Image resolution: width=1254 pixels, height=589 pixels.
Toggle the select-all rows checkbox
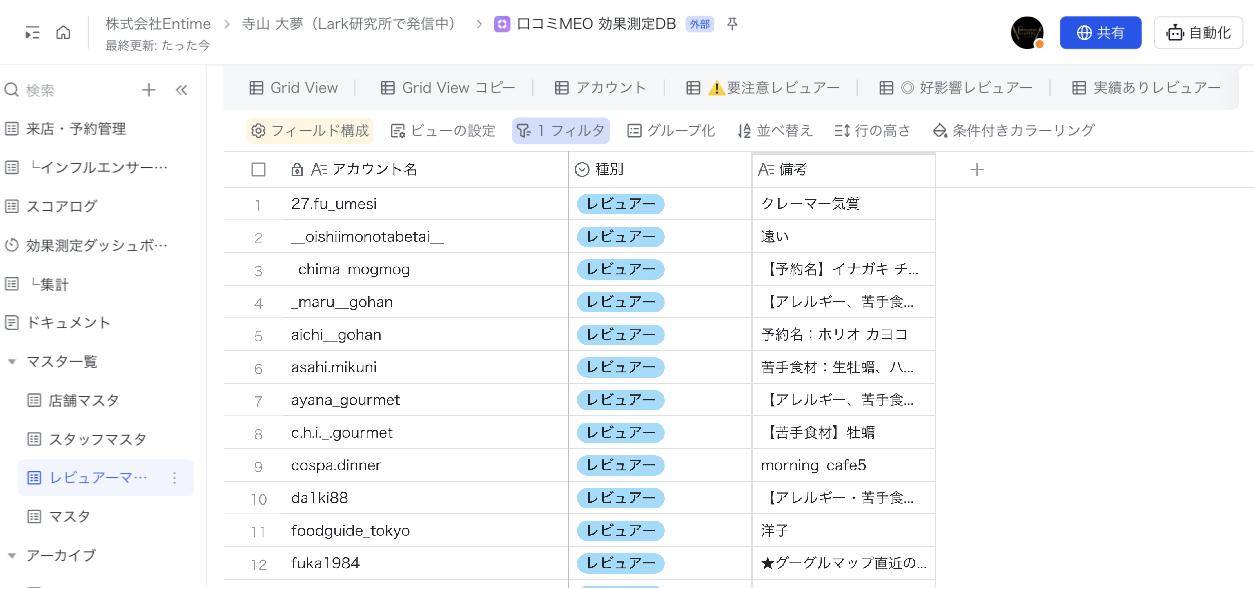(258, 170)
